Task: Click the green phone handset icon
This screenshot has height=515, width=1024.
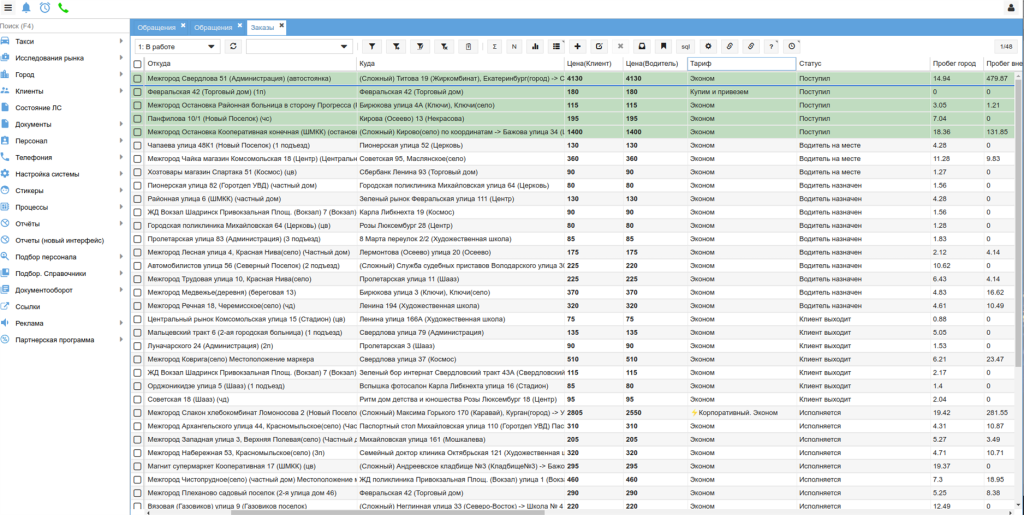Action: tap(63, 8)
